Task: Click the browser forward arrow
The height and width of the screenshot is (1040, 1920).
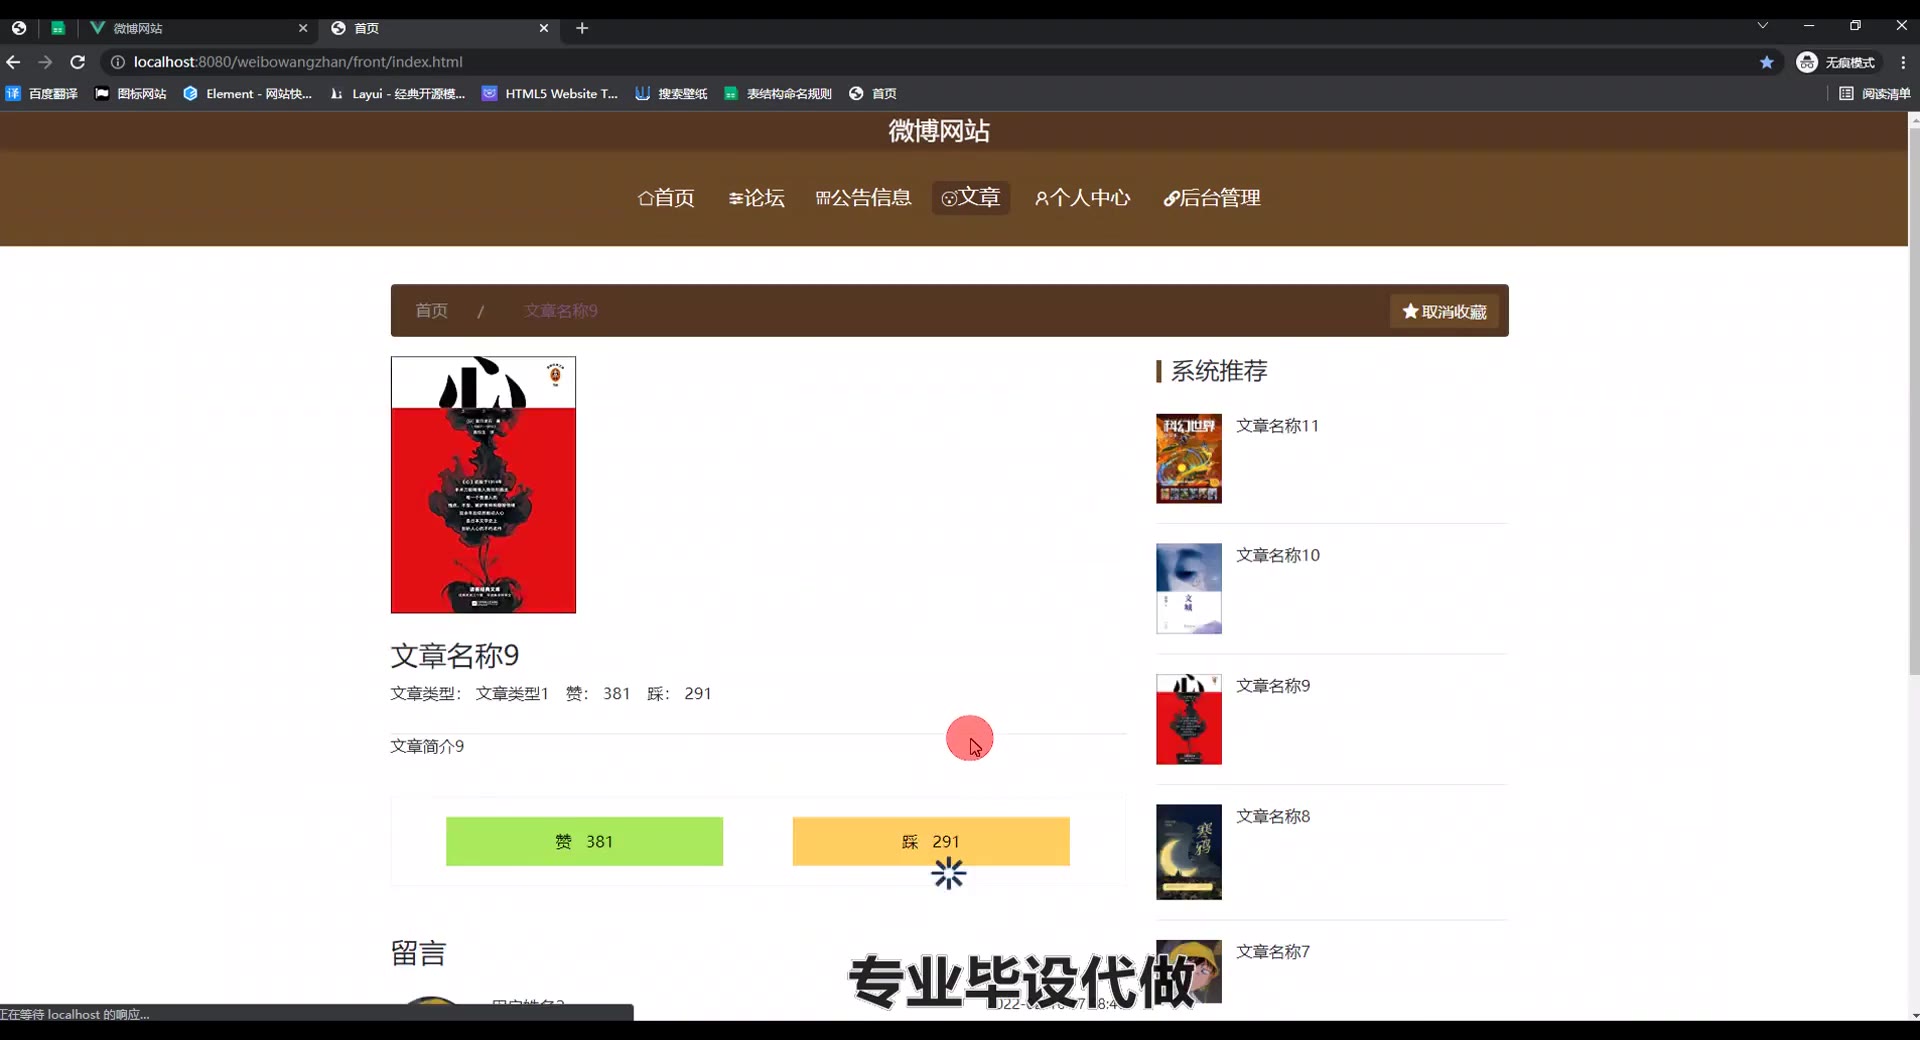Action: pyautogui.click(x=45, y=62)
